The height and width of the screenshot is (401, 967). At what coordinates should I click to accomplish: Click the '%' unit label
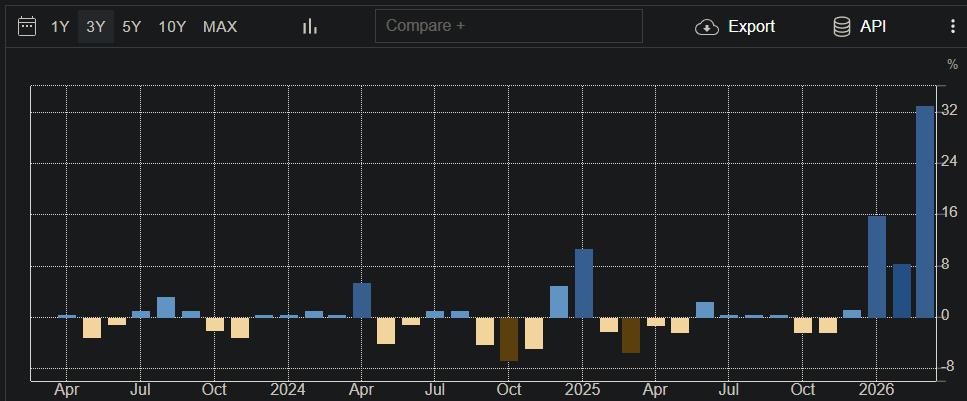tap(953, 64)
